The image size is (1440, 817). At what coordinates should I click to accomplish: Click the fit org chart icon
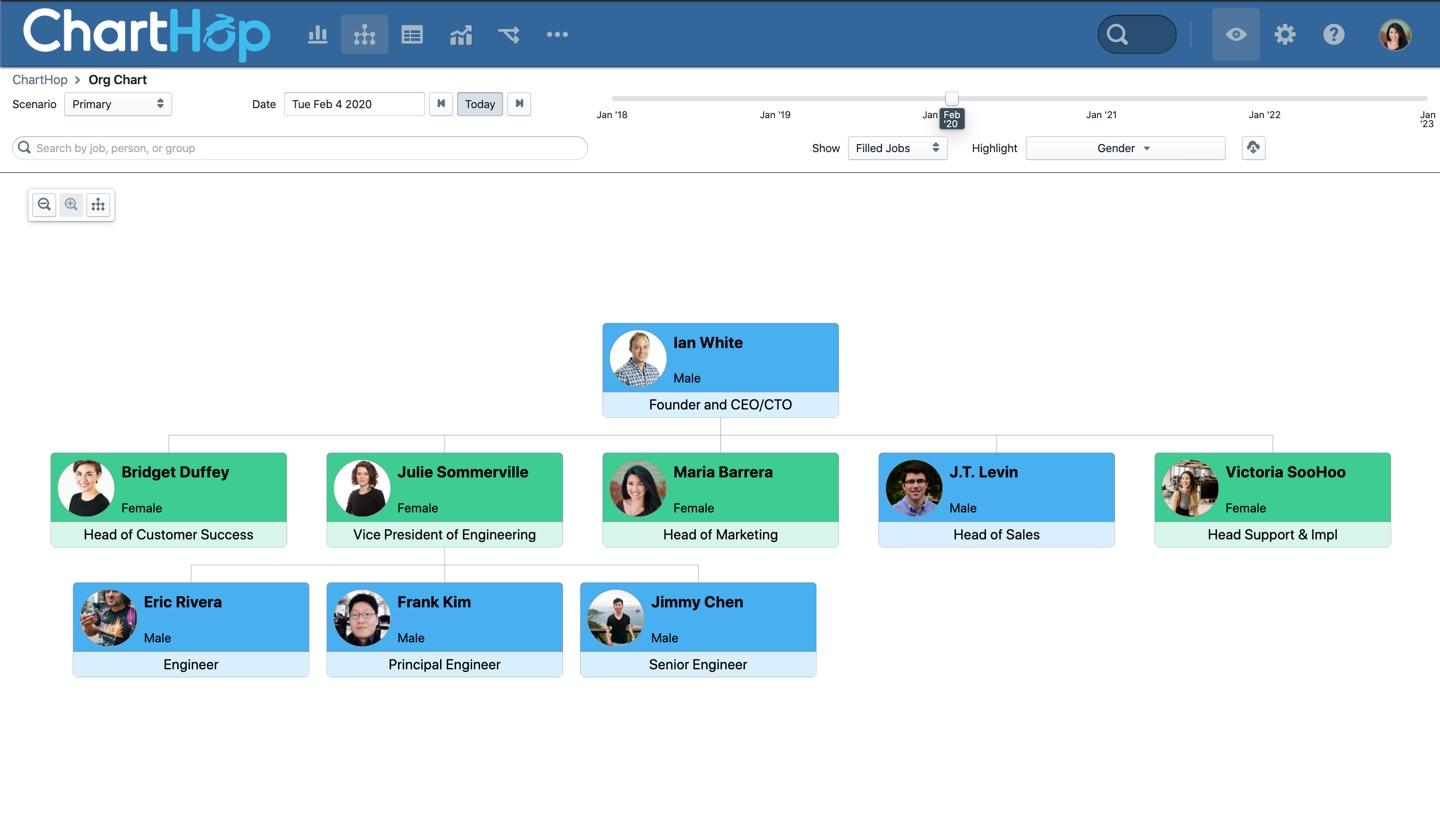(x=98, y=205)
